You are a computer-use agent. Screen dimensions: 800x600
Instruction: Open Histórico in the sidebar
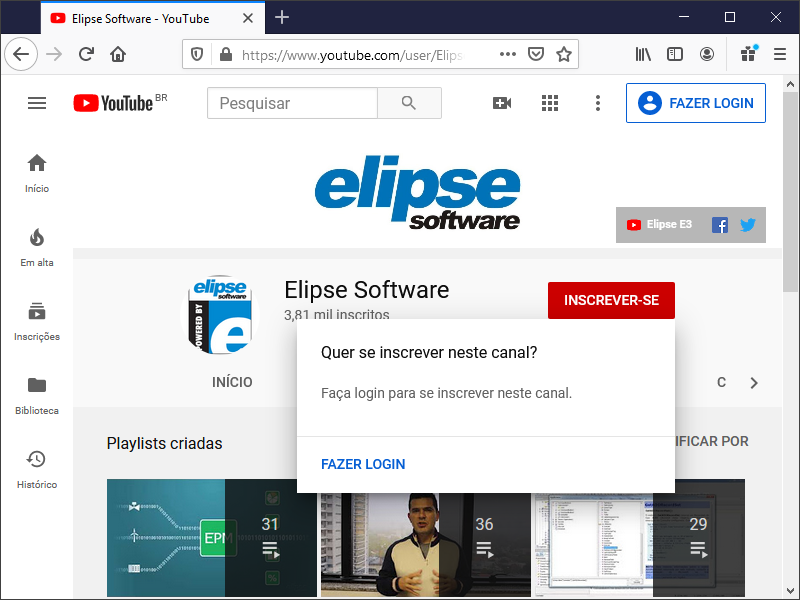pos(37,469)
